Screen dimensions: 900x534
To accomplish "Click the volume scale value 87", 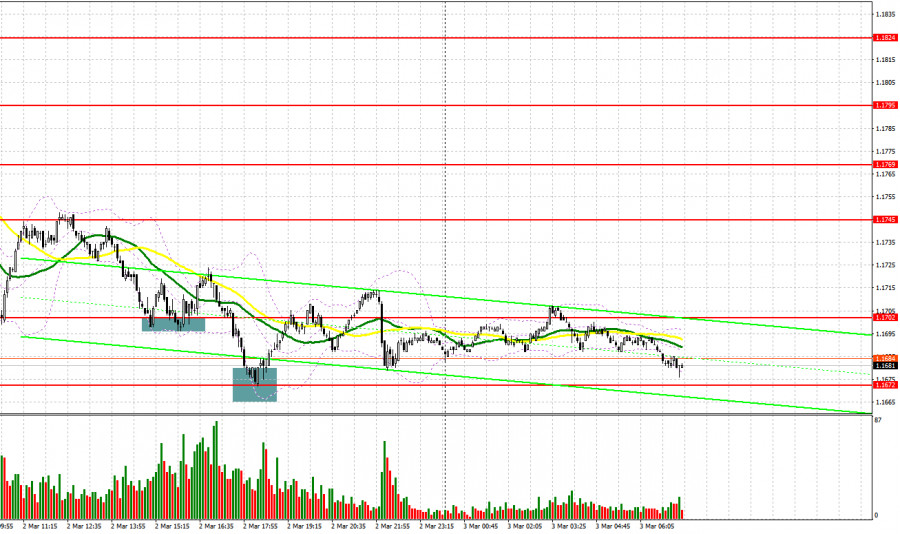I will 876,420.
